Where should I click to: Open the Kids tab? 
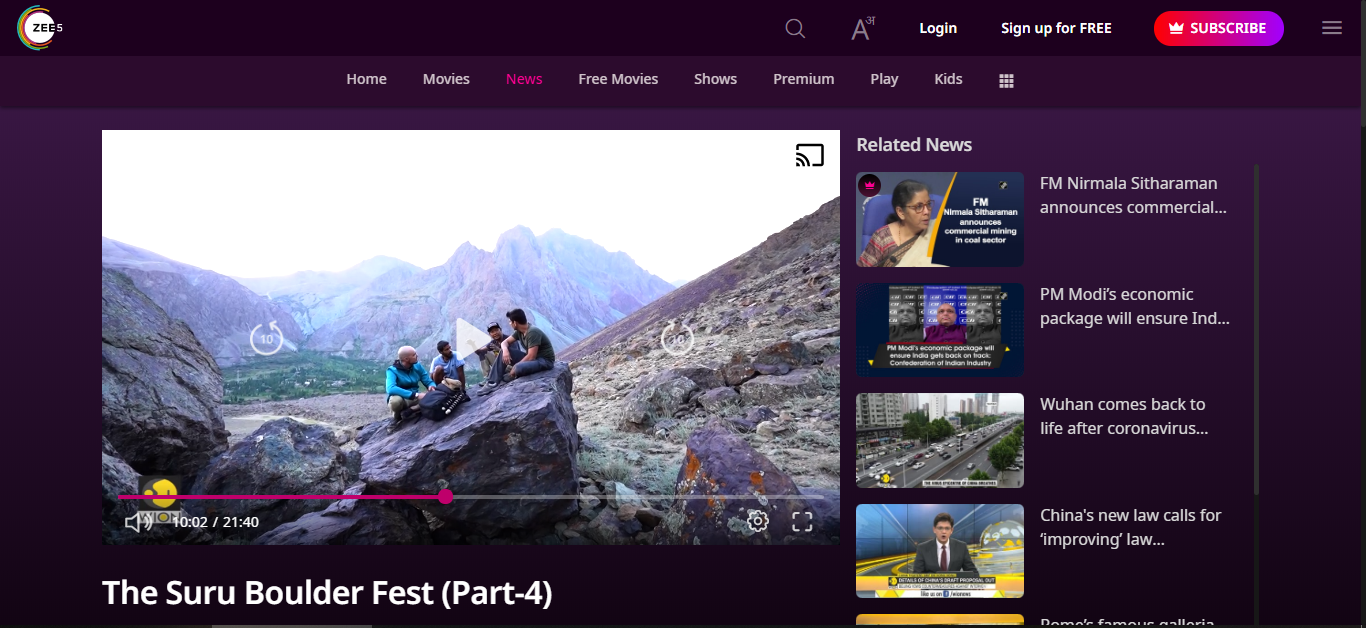click(x=948, y=79)
